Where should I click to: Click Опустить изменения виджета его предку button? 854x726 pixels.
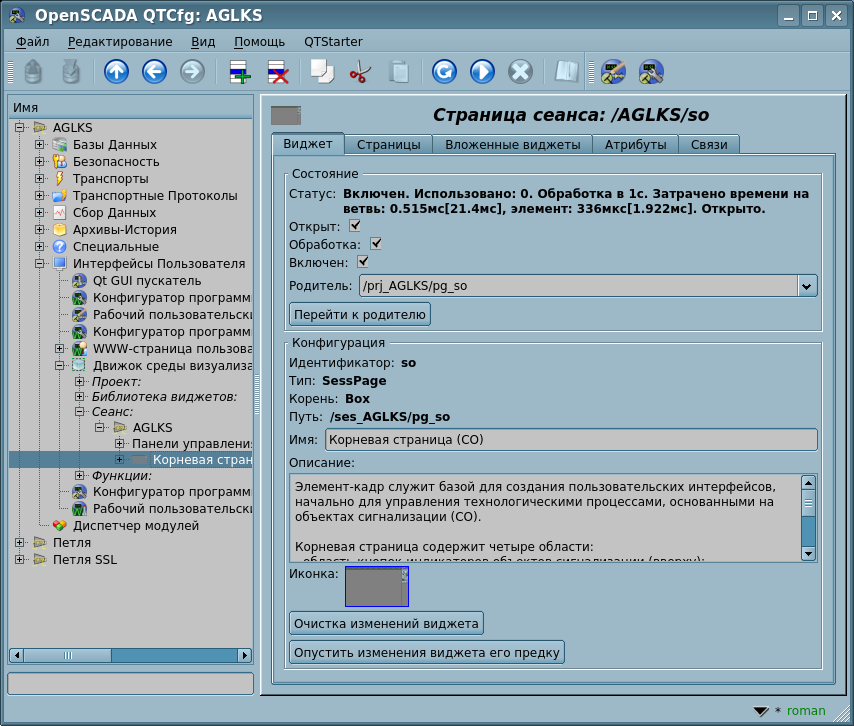click(427, 652)
